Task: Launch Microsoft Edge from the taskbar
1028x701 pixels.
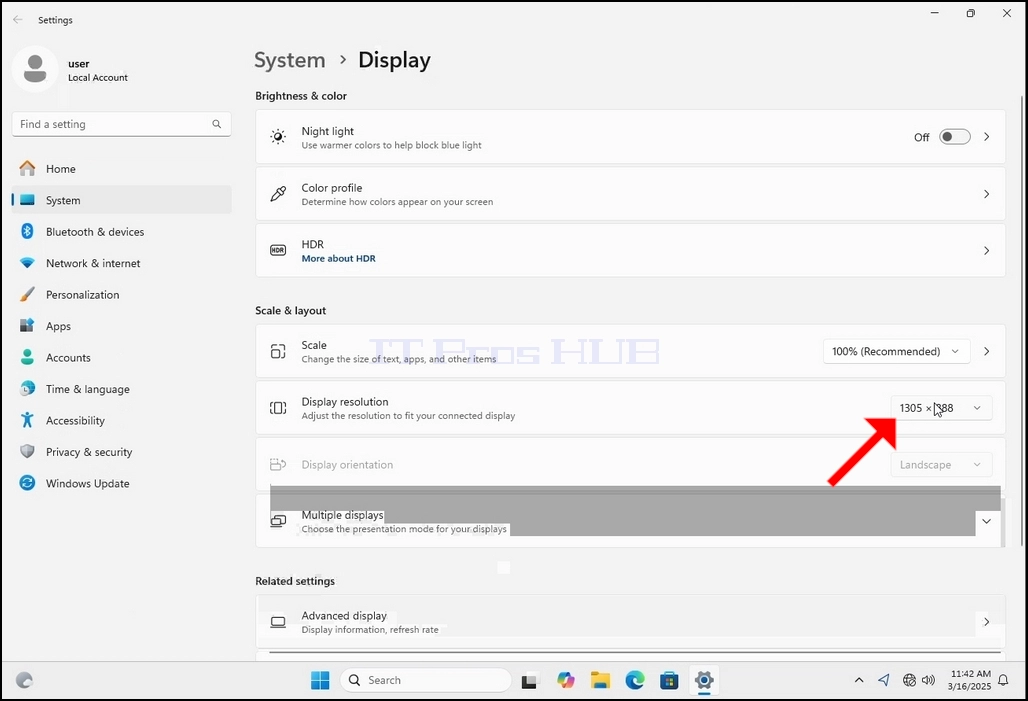Action: tap(635, 680)
